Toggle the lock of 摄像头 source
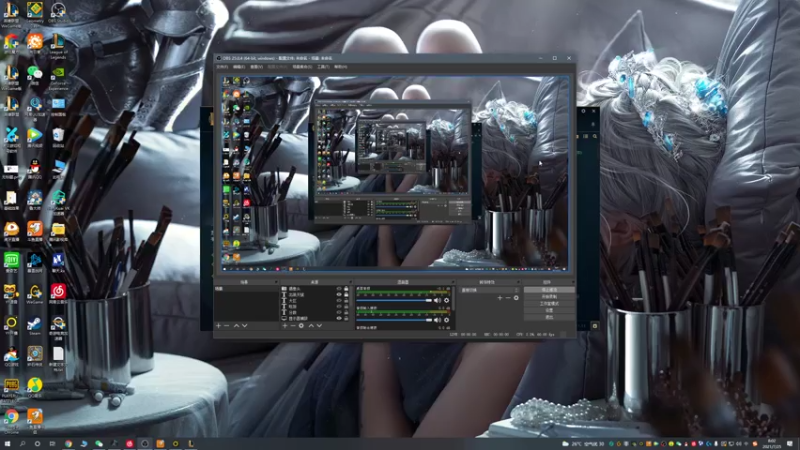This screenshot has width=800, height=450. click(346, 289)
